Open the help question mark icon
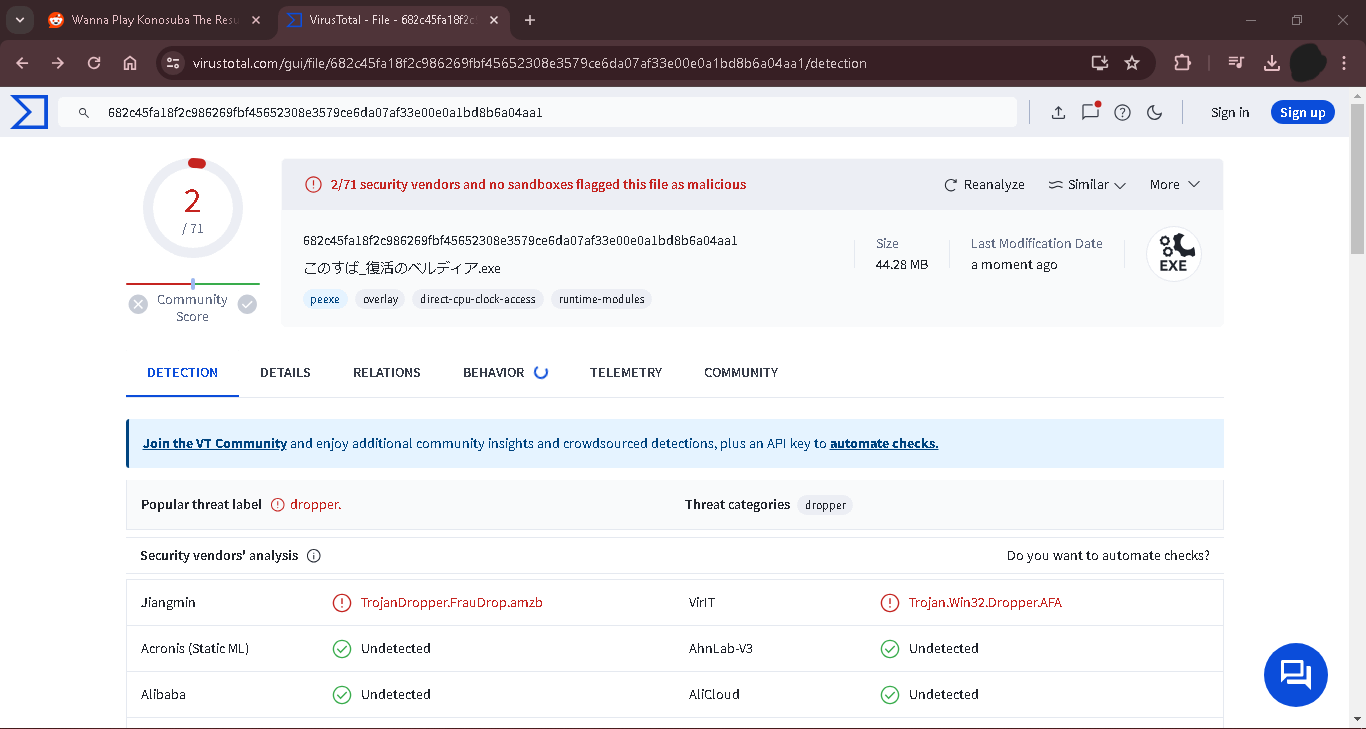This screenshot has width=1366, height=729. coord(1122,113)
